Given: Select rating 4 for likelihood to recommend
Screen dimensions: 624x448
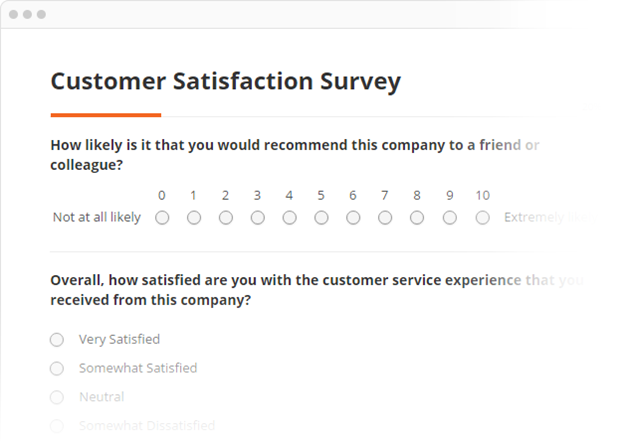Looking at the screenshot, I should [x=290, y=217].
